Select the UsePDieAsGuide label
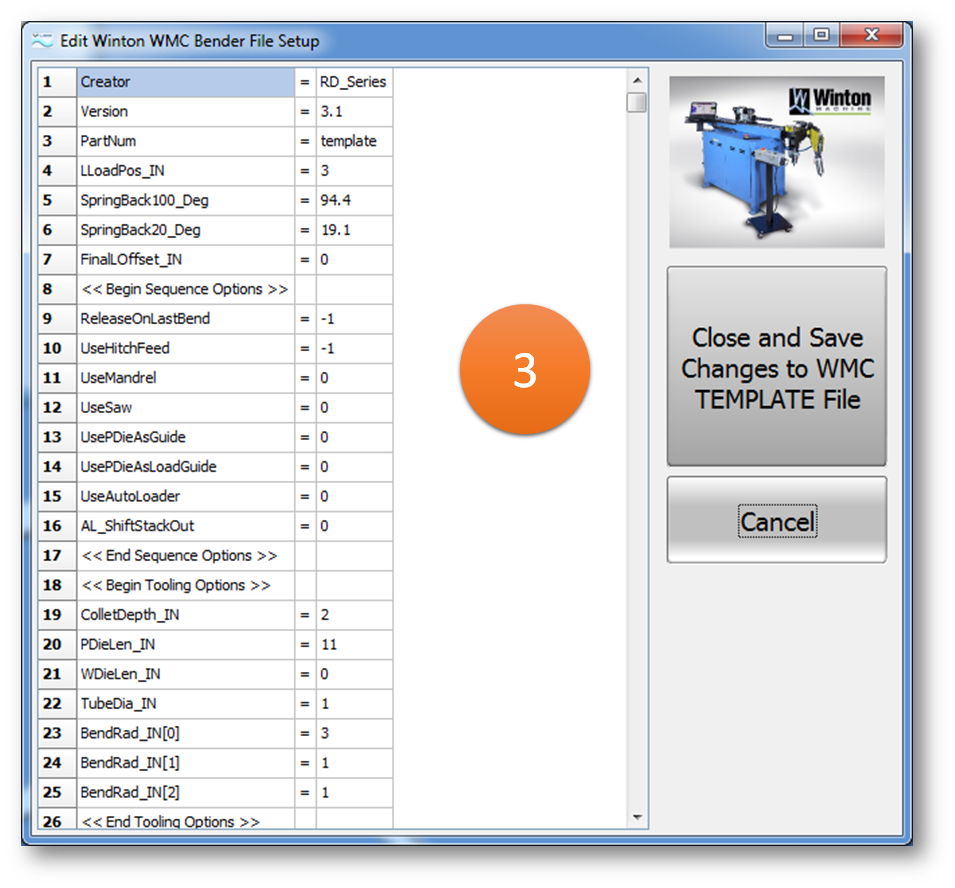Screen dimensions: 955x888 (186, 437)
